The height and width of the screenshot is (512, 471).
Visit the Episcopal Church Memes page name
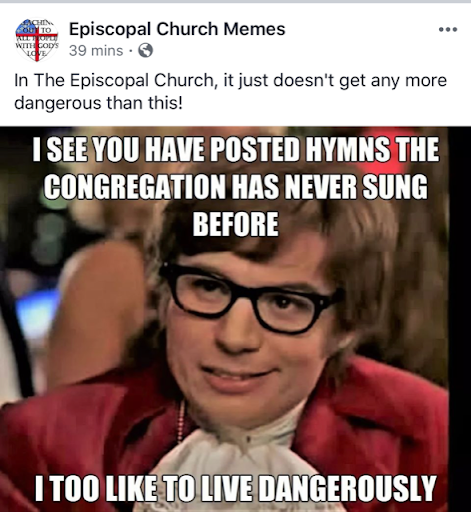pos(177,29)
